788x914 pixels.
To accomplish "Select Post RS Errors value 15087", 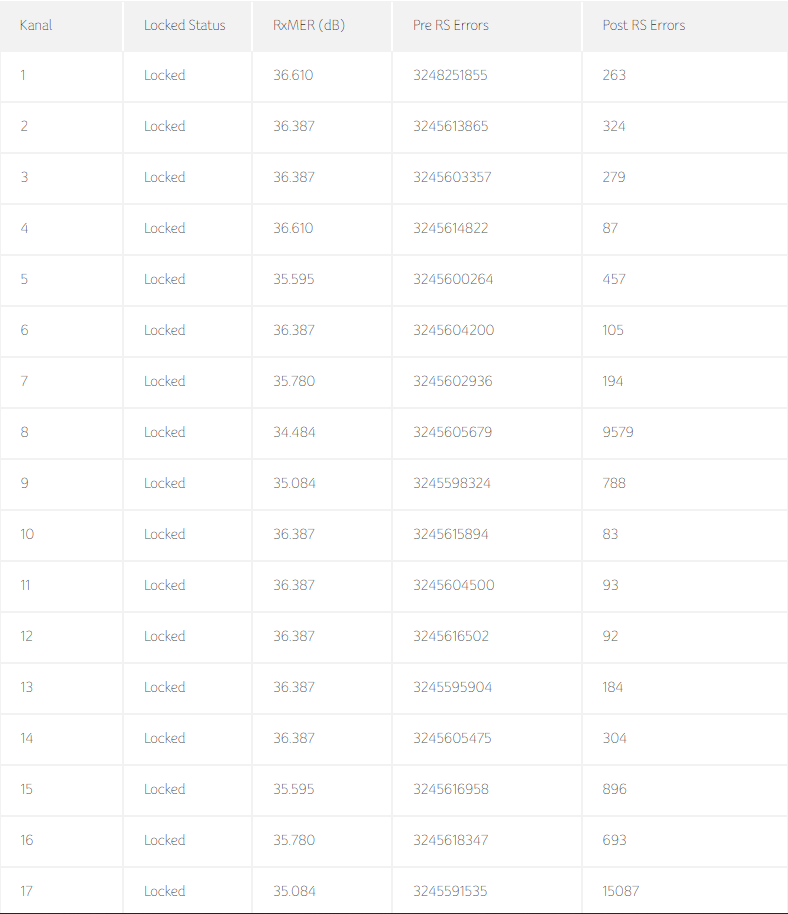I will click(x=620, y=891).
